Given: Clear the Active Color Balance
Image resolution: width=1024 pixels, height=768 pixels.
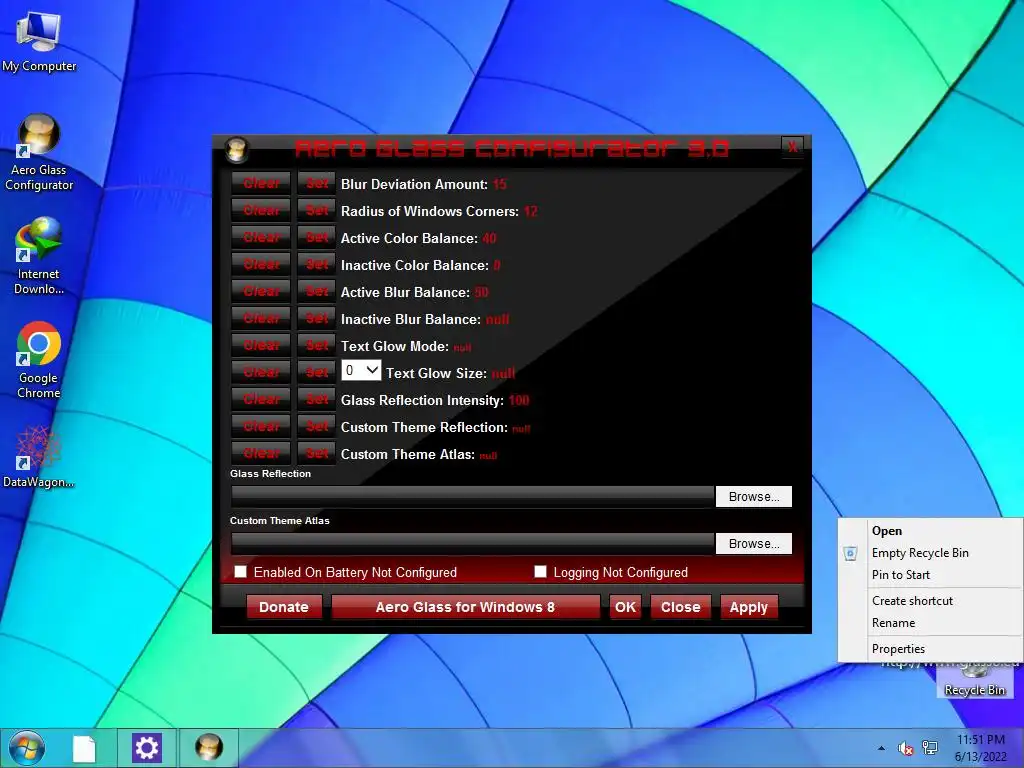Looking at the screenshot, I should coord(261,237).
